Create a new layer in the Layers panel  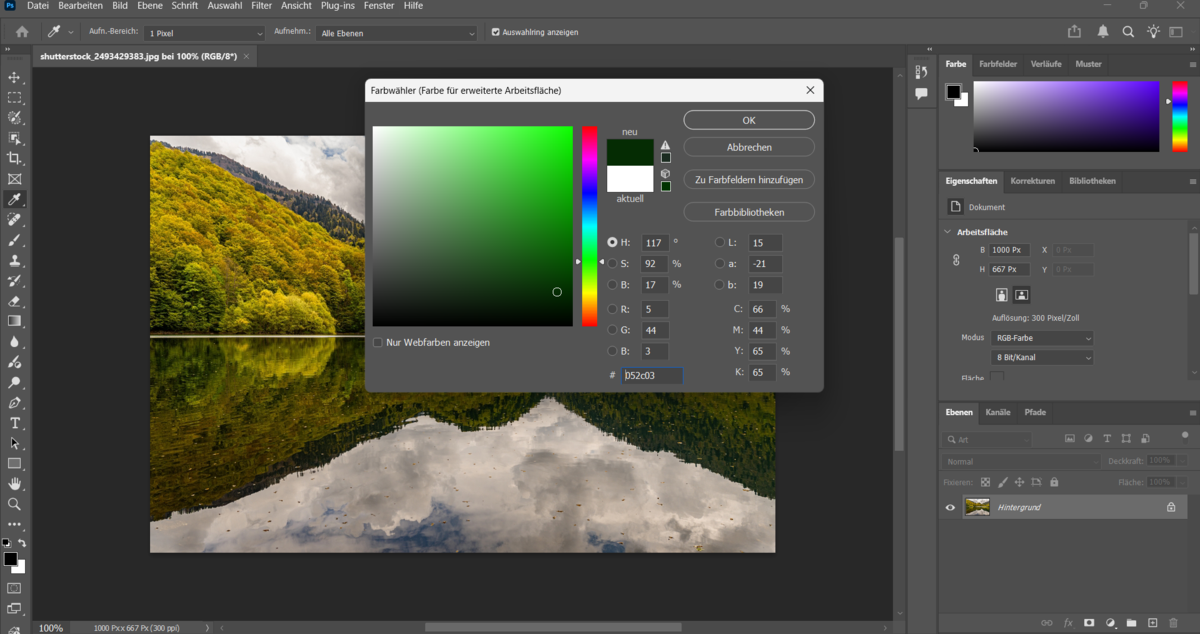[x=1152, y=623]
